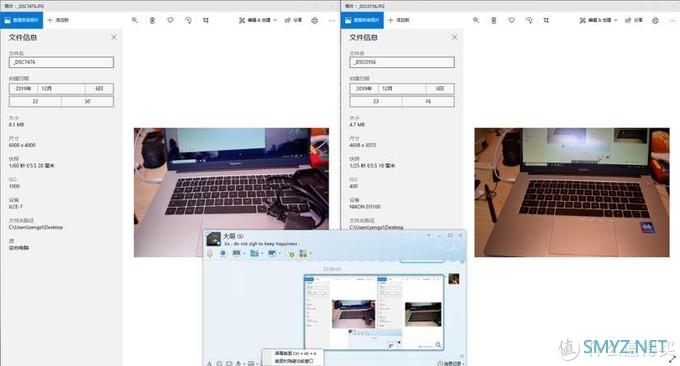Open minute 16 time dropdown in right panel
Viewport: 680px width, 366px height.
point(428,101)
